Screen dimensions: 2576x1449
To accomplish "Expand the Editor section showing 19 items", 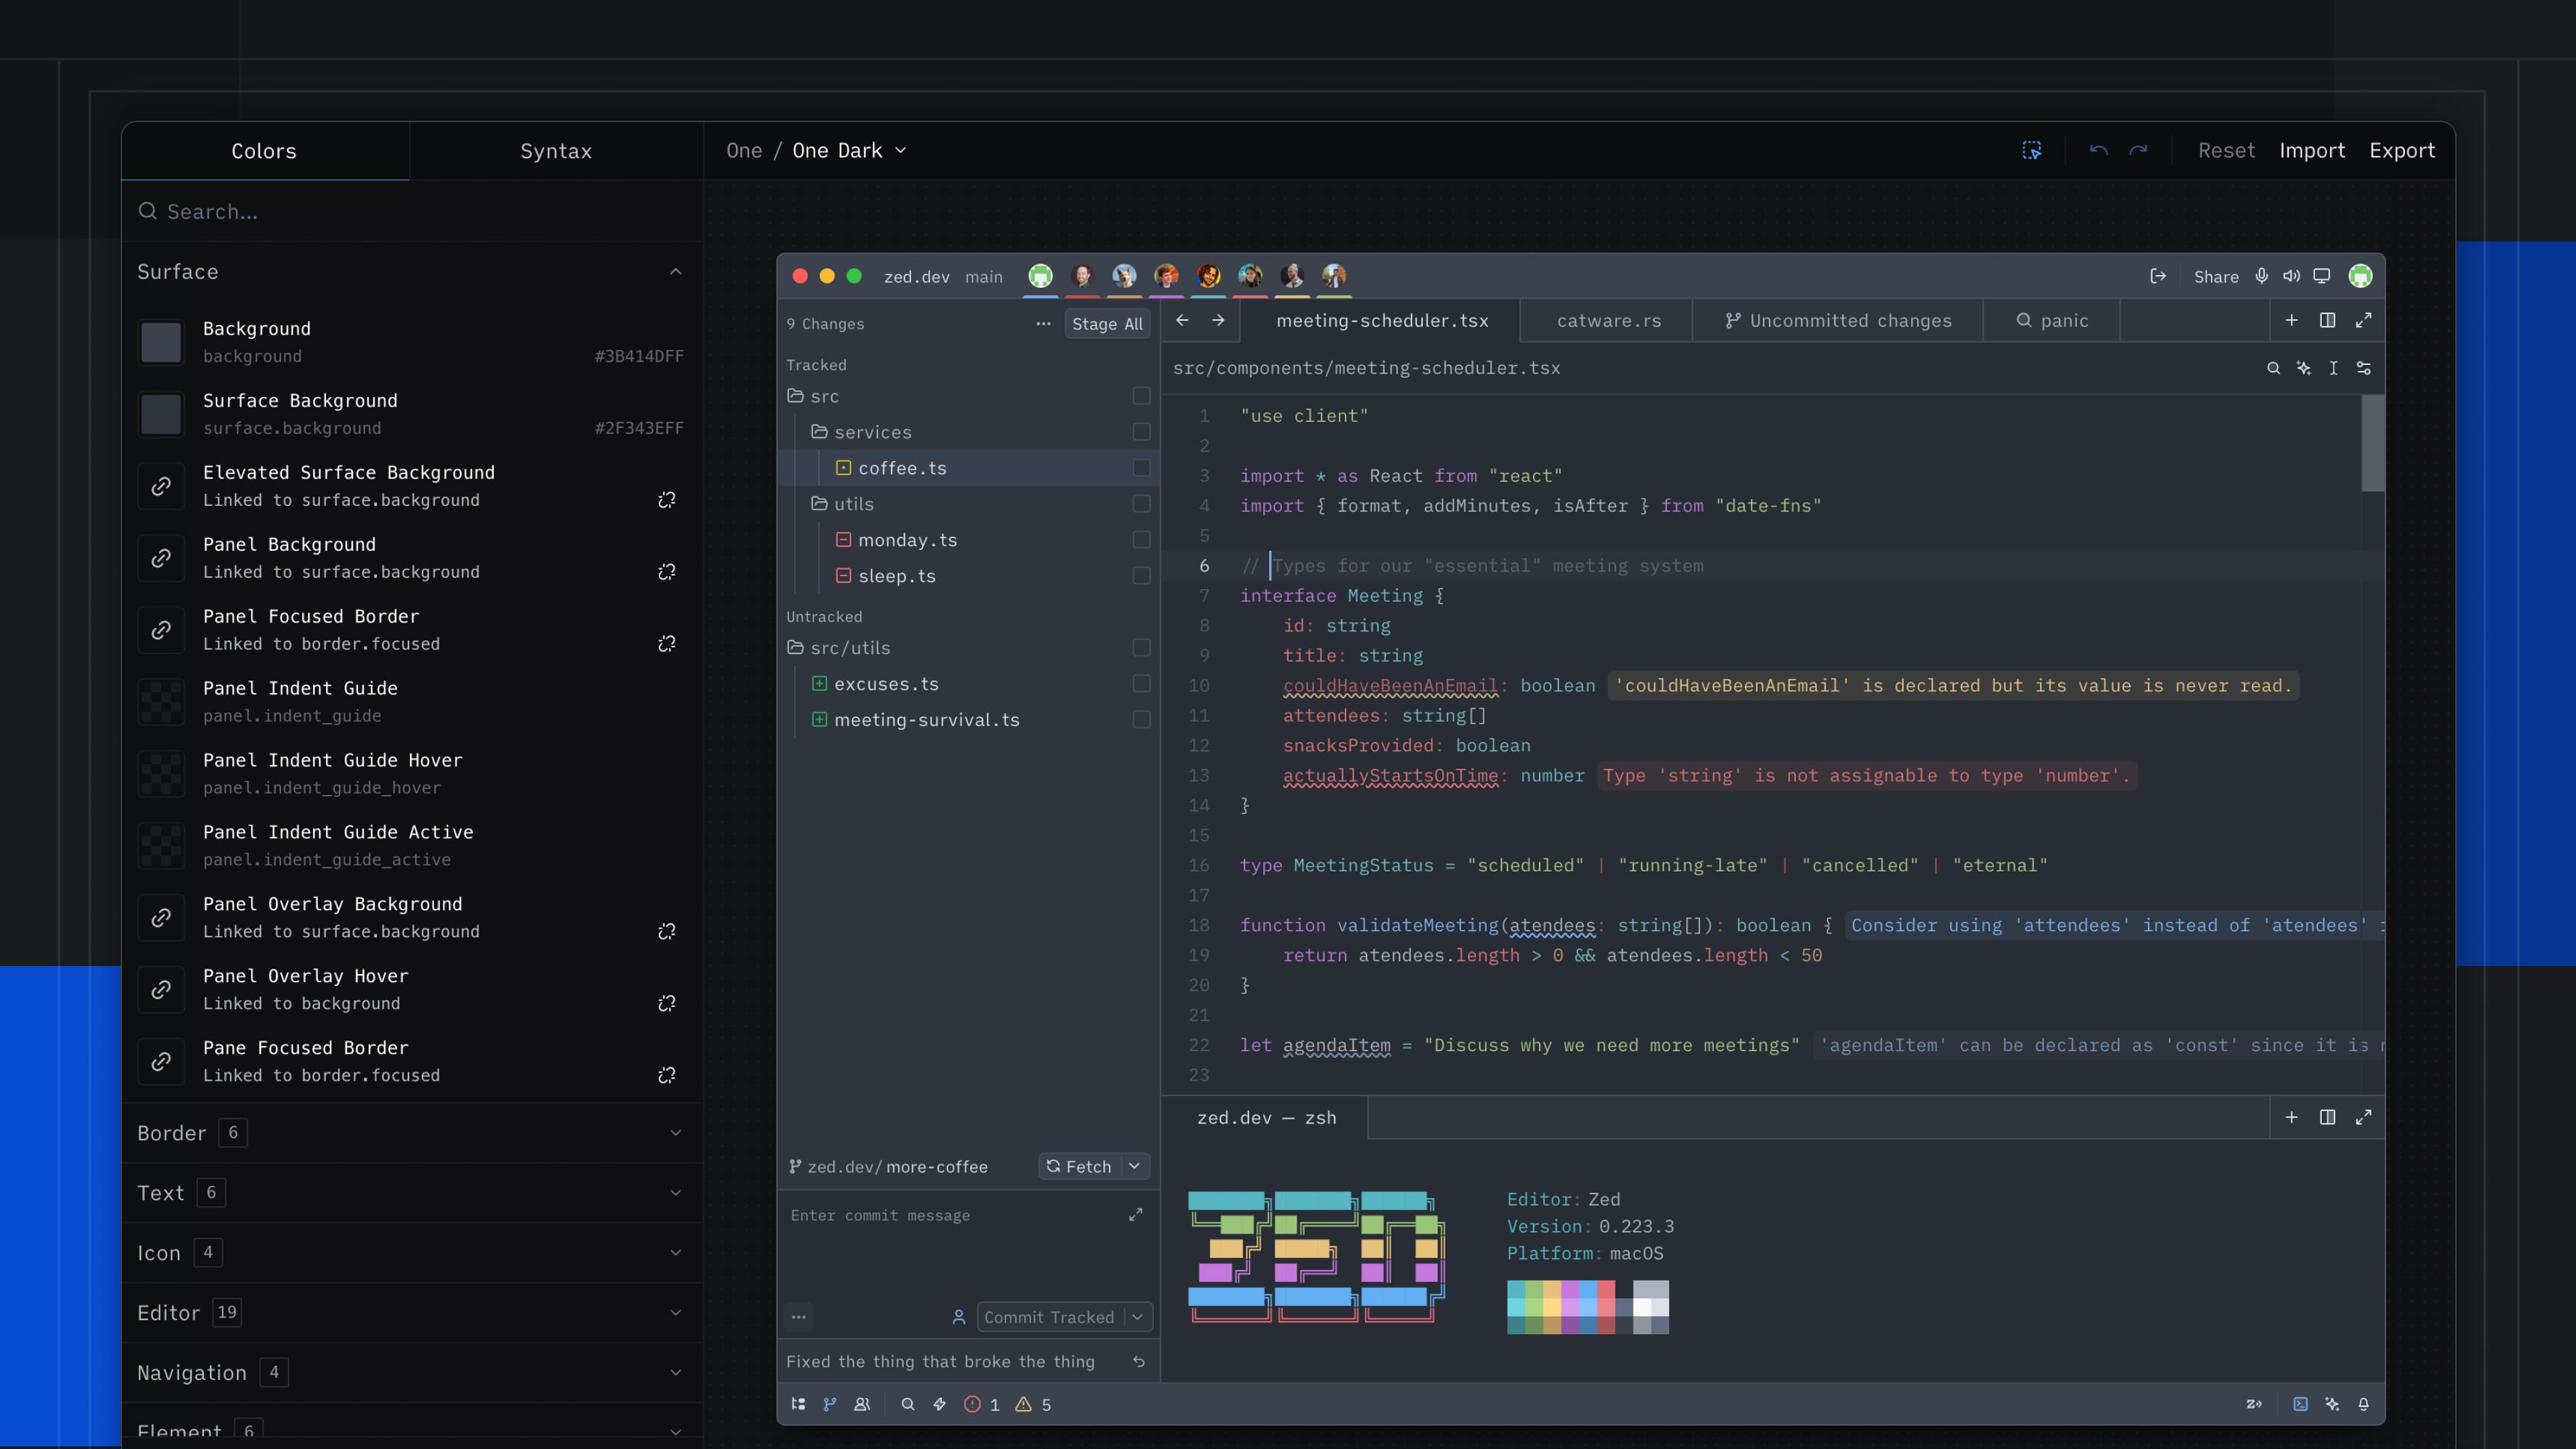I will pyautogui.click(x=676, y=1312).
